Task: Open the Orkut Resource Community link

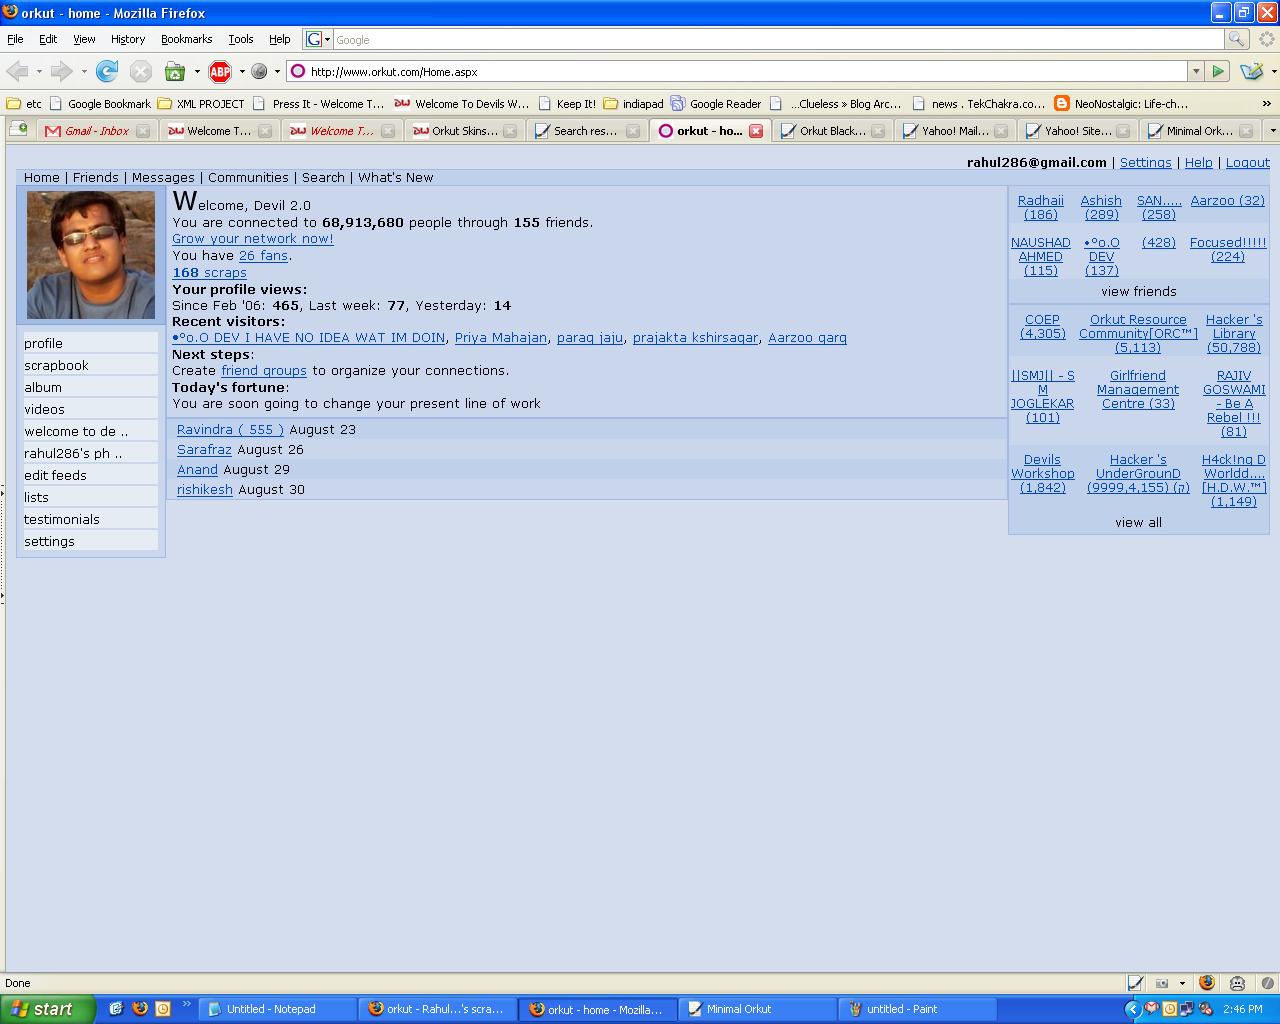Action: pos(1138,333)
